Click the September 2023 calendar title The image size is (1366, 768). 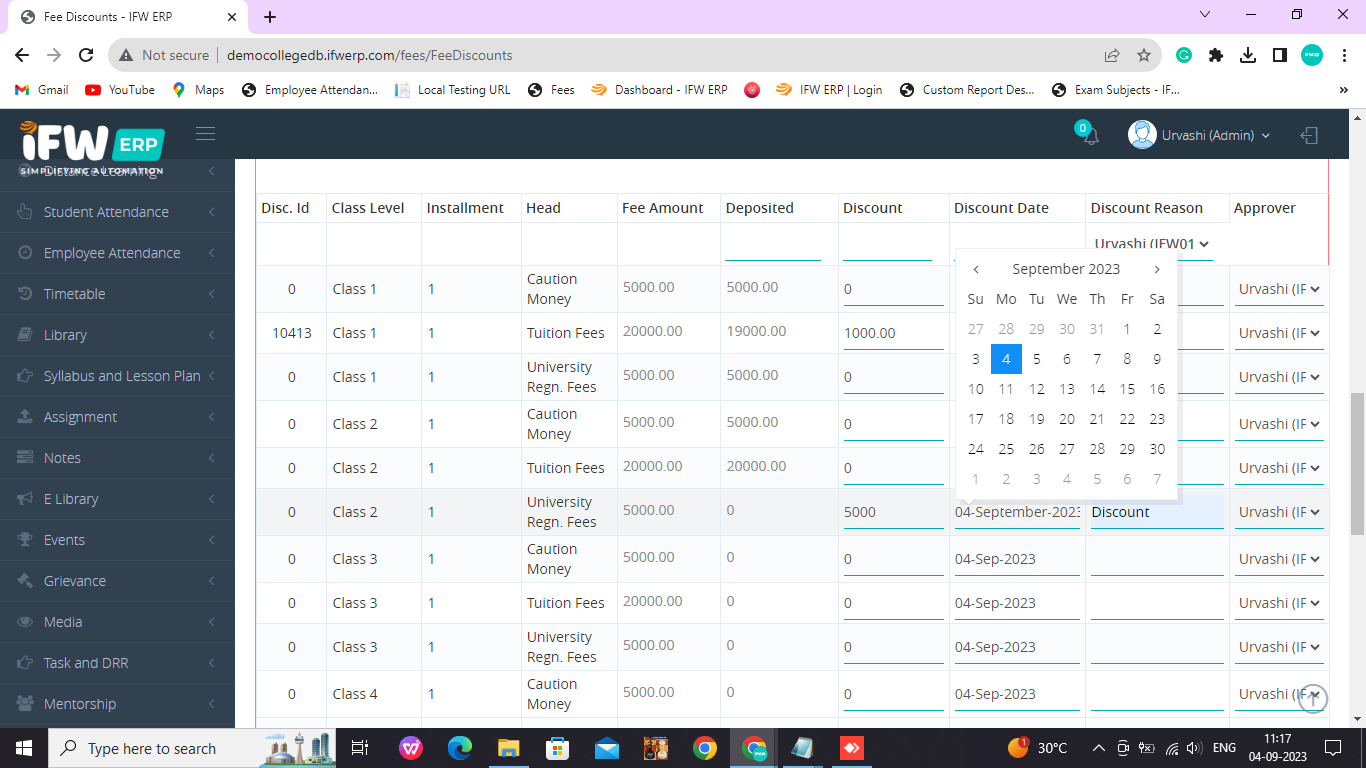pos(1066,269)
